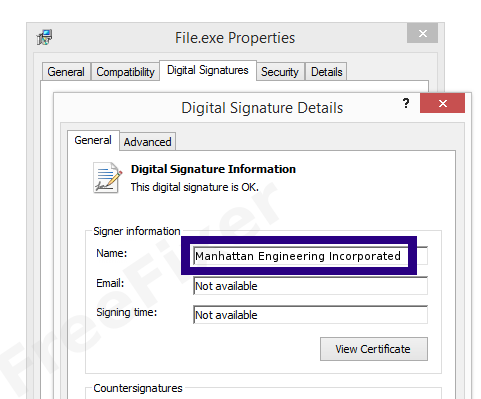Click the 'Name:' label
This screenshot has width=481, height=399.
[x=112, y=253]
